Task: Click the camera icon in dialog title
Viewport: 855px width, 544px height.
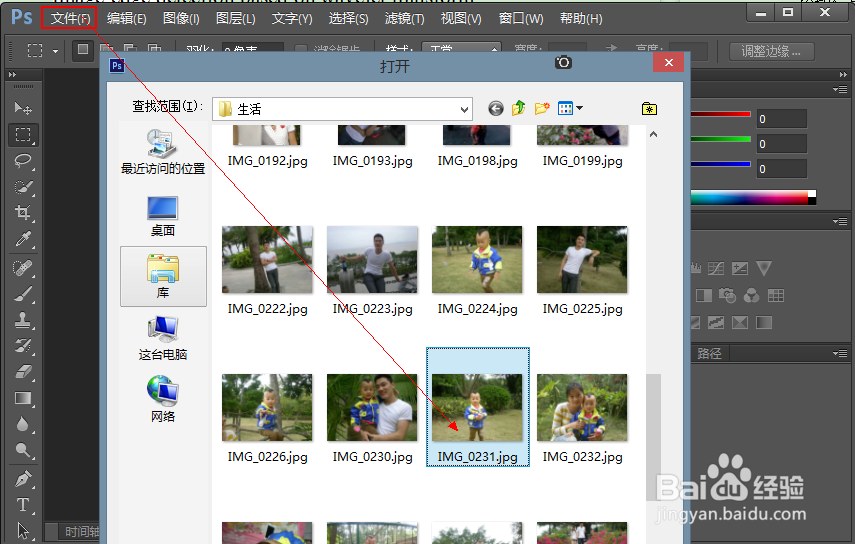Action: 563,63
